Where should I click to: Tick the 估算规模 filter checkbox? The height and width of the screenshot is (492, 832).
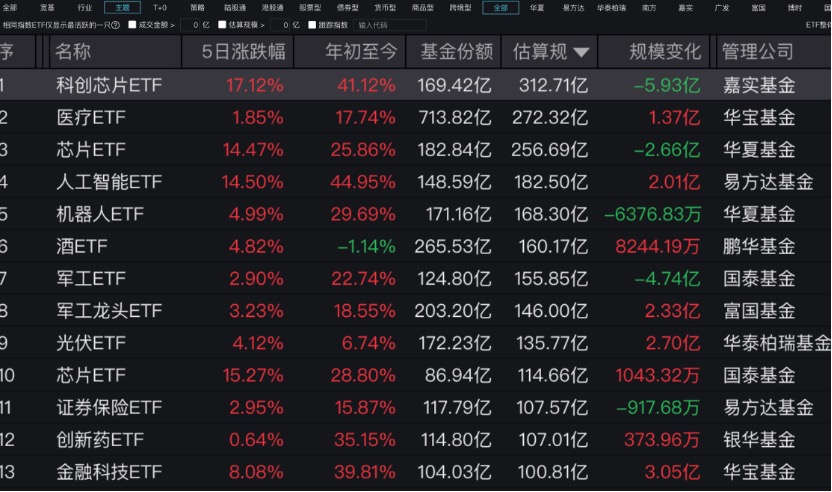pos(222,24)
